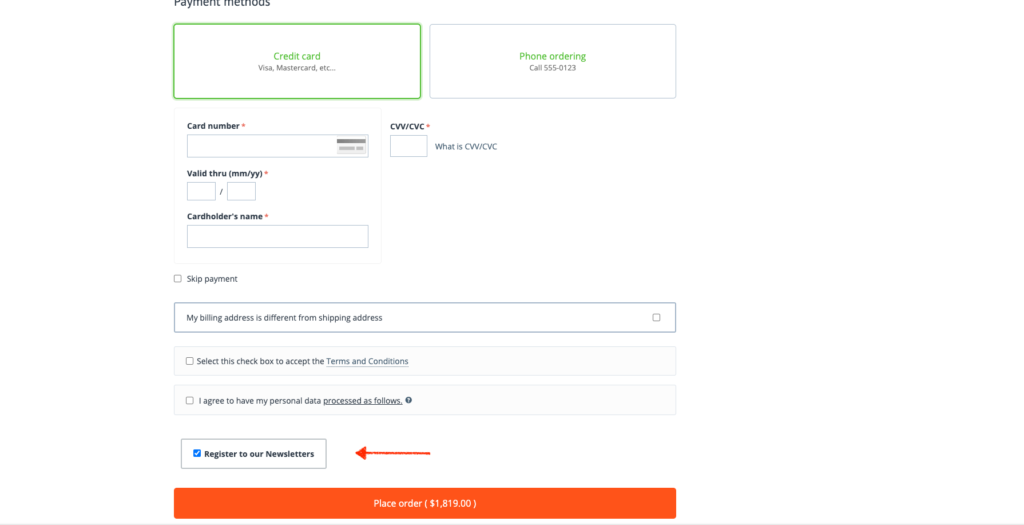1024x525 pixels.
Task: Click the Card number input field
Action: pos(260,146)
